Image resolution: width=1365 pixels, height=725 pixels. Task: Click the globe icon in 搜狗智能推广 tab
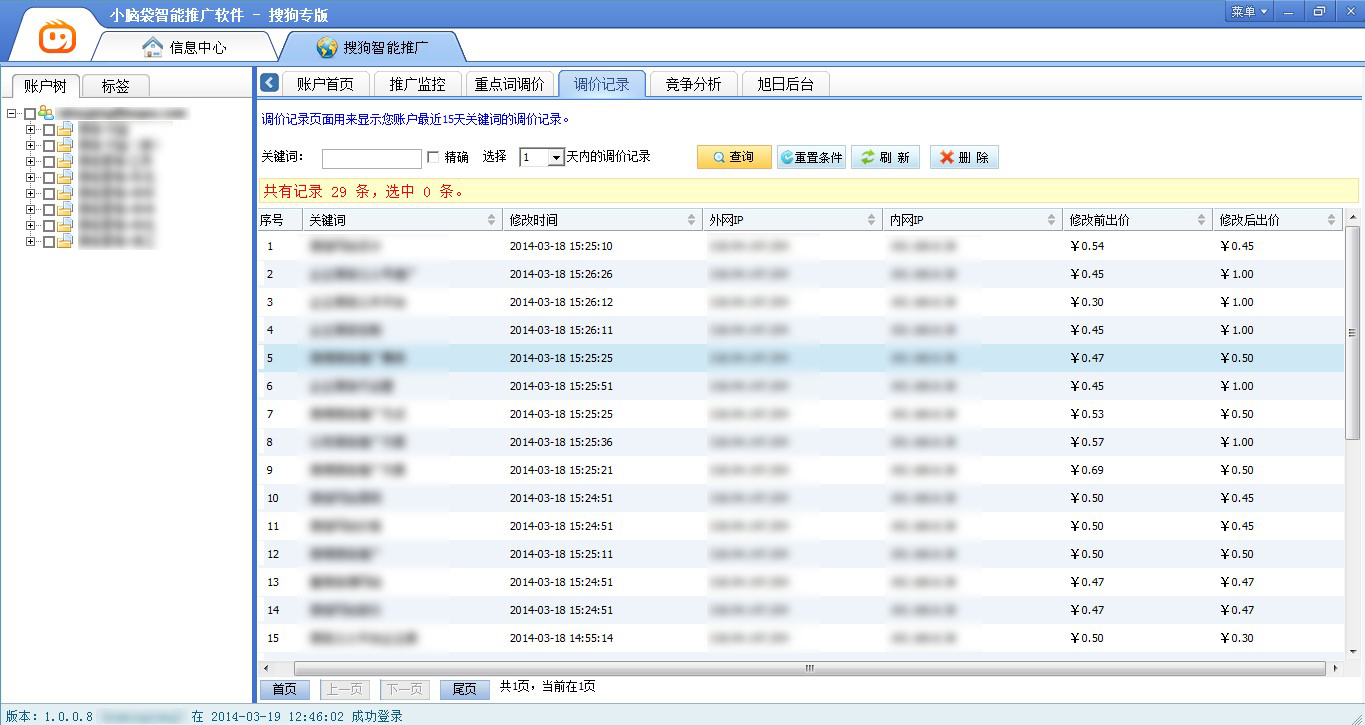(x=327, y=47)
